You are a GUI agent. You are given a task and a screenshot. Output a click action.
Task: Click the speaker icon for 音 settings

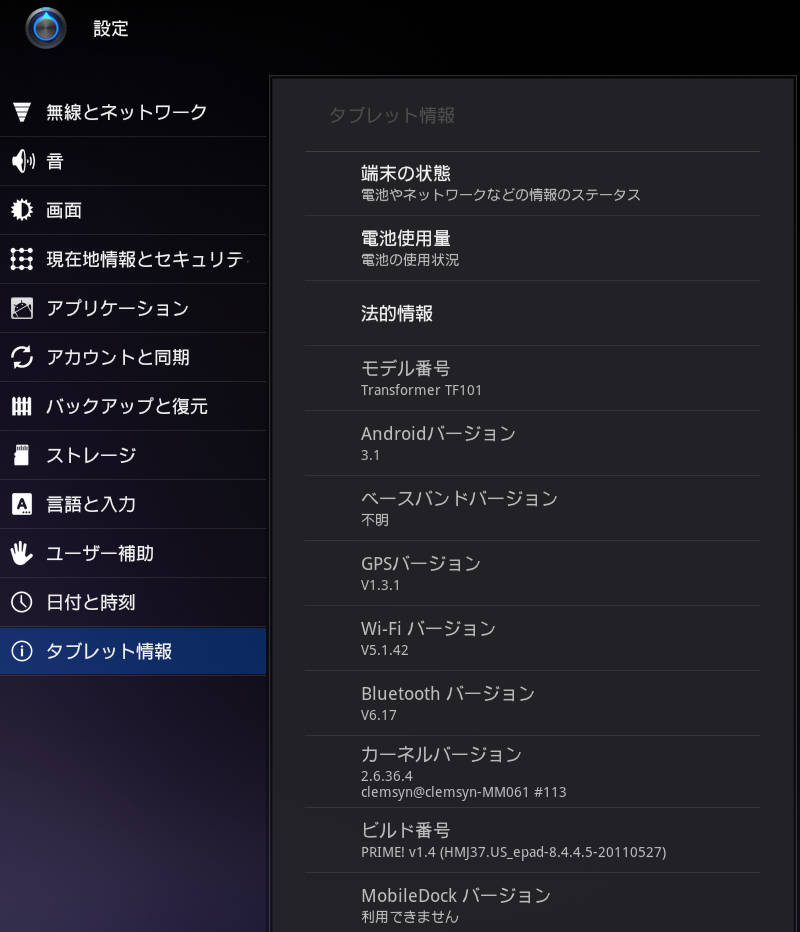(22, 161)
